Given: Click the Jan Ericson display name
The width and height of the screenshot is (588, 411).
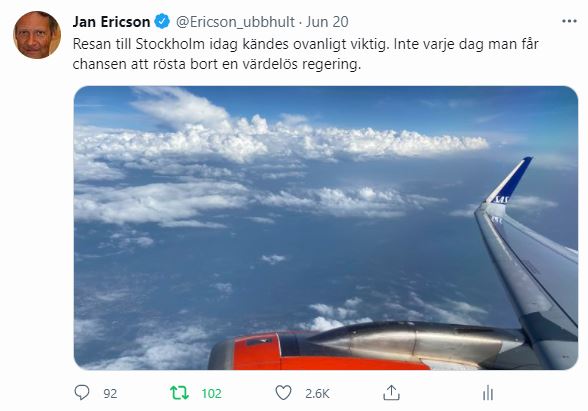Looking at the screenshot, I should tap(111, 22).
